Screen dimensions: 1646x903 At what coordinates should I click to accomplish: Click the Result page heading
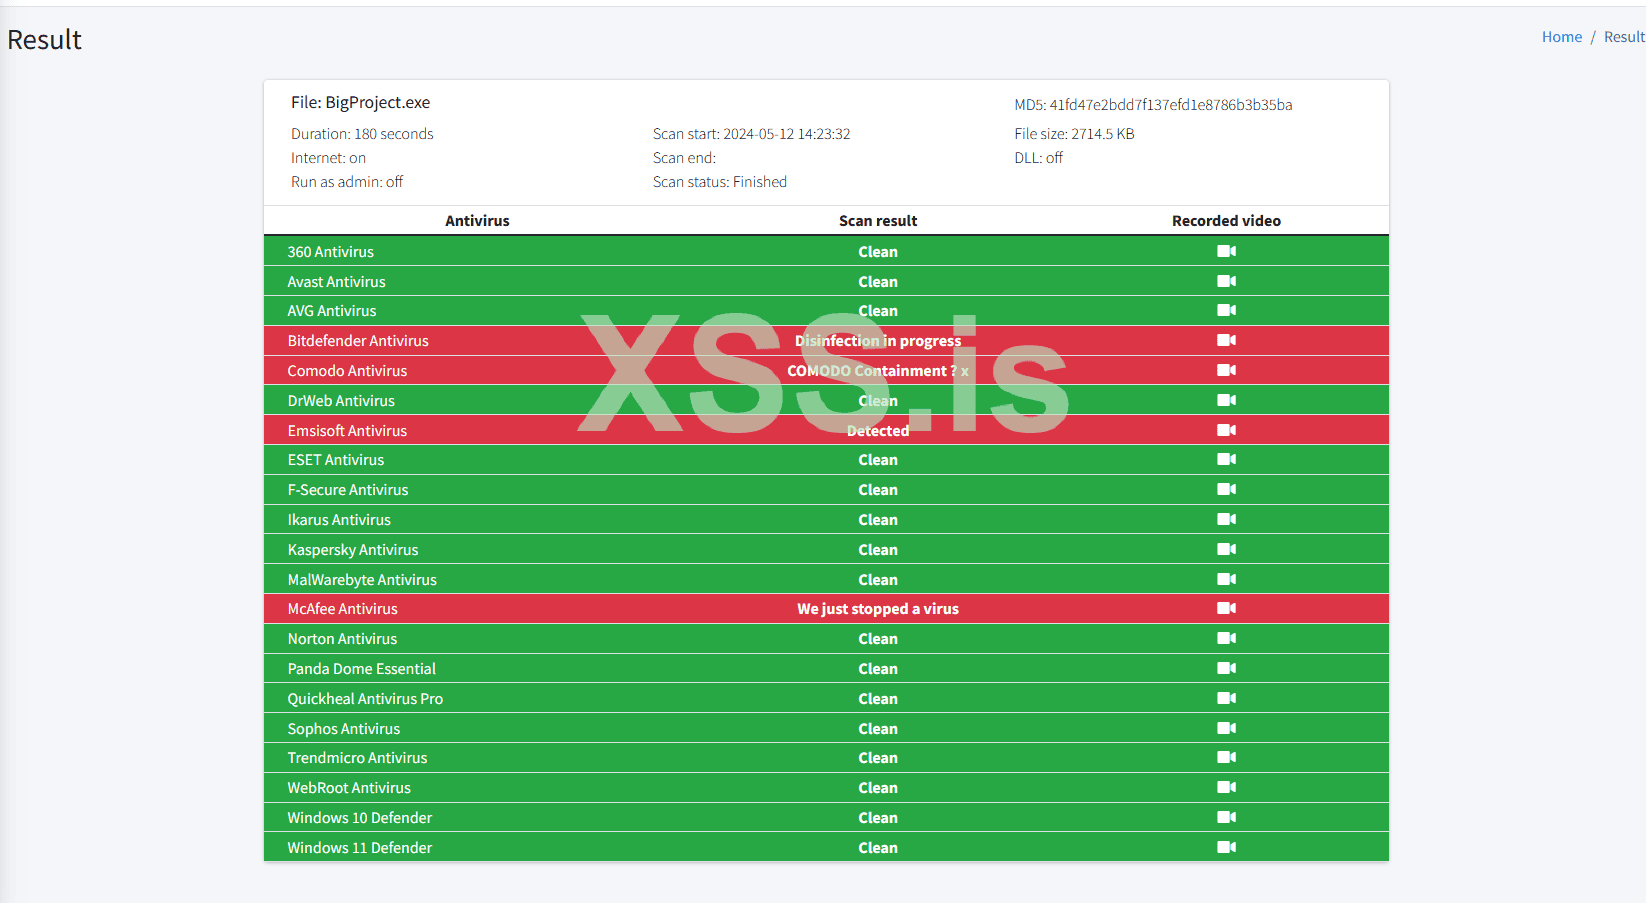(44, 40)
